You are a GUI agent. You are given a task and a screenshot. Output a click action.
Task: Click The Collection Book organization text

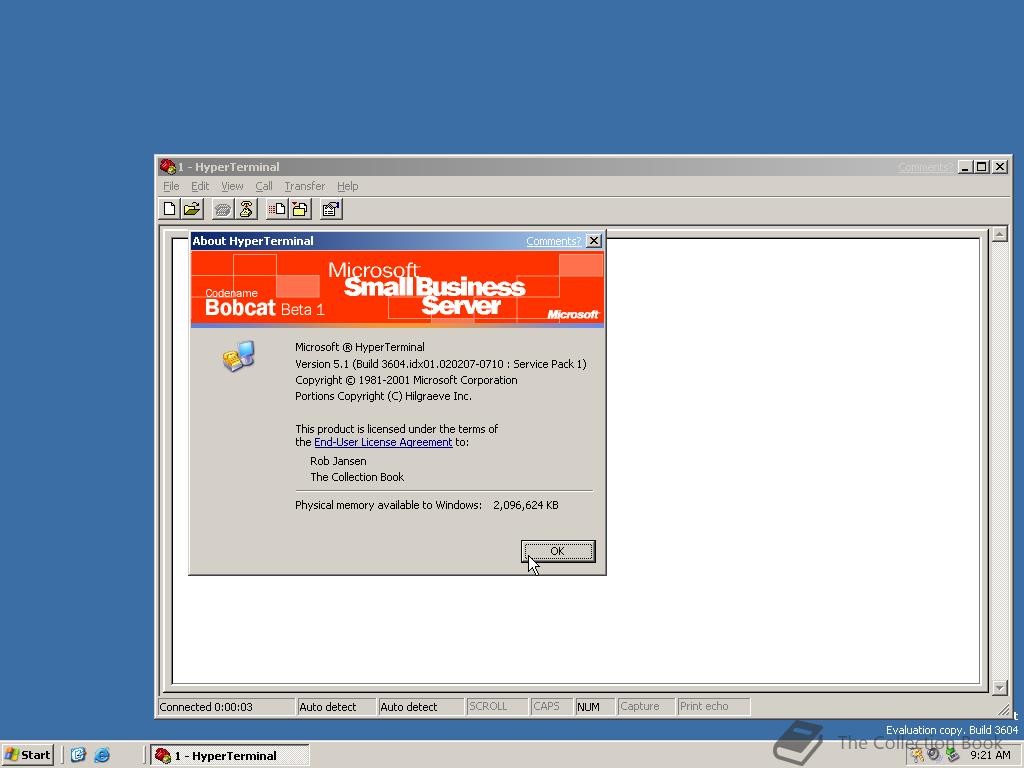point(357,477)
